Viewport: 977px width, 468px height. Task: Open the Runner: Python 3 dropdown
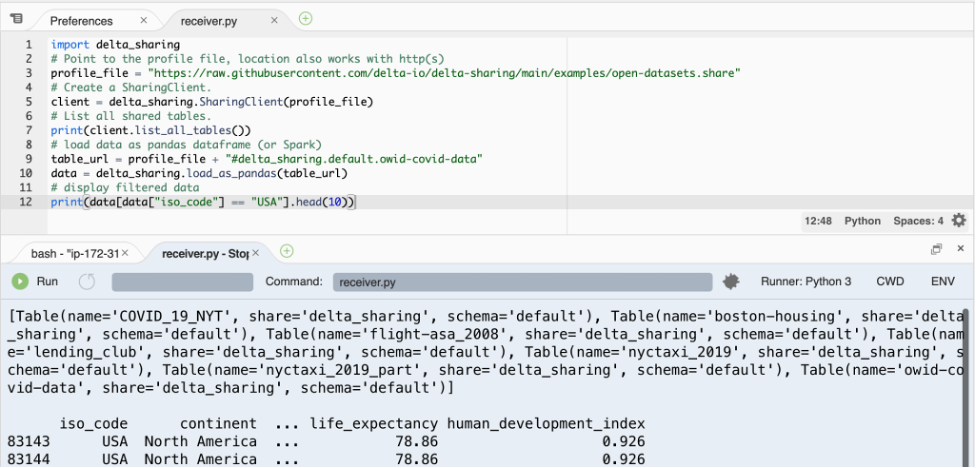pos(806,282)
